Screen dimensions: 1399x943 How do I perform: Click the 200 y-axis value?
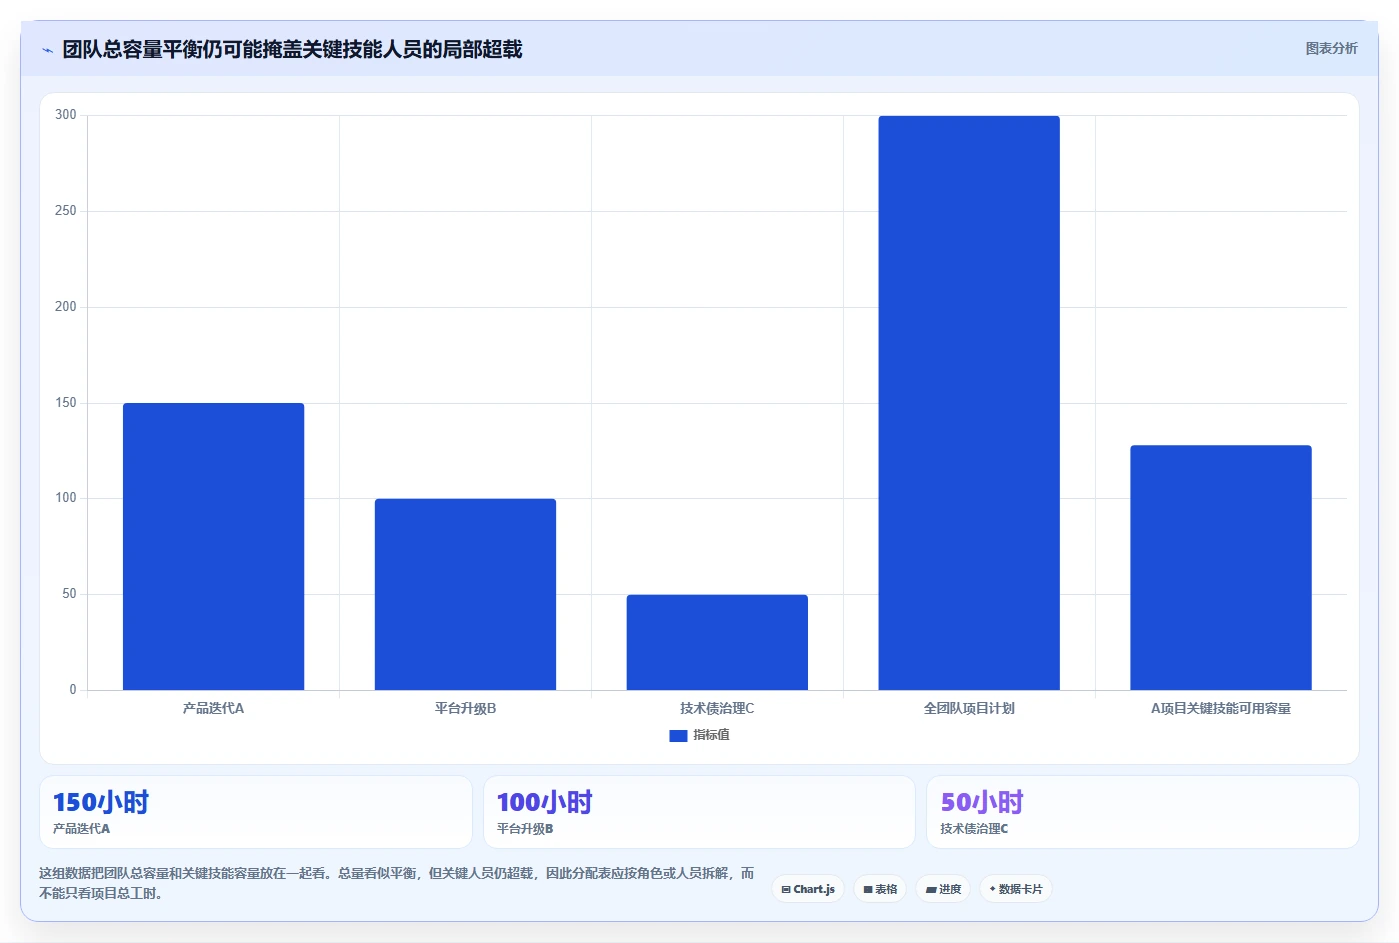click(x=65, y=307)
